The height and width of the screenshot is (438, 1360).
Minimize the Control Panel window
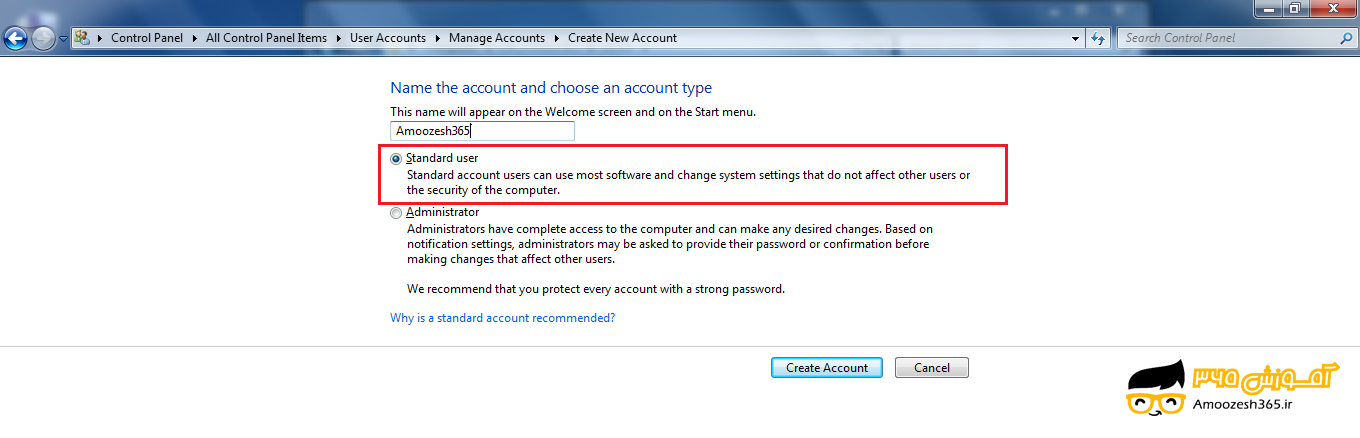tap(1267, 8)
